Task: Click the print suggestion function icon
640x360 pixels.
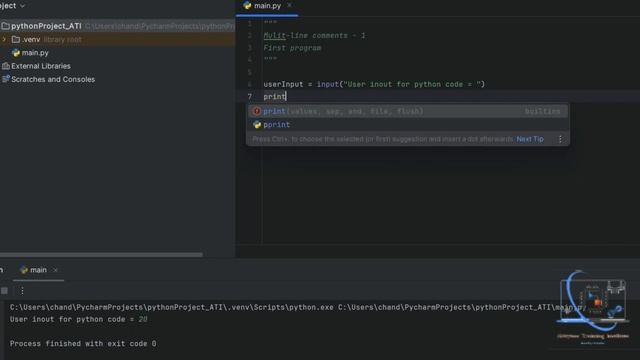Action: [x=257, y=111]
